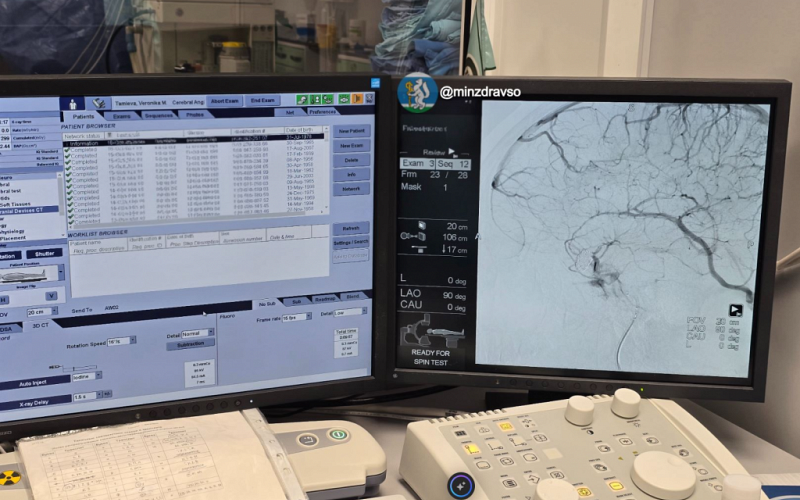Click the V image flip button
Viewport: 800px width, 500px height.
(x=51, y=296)
